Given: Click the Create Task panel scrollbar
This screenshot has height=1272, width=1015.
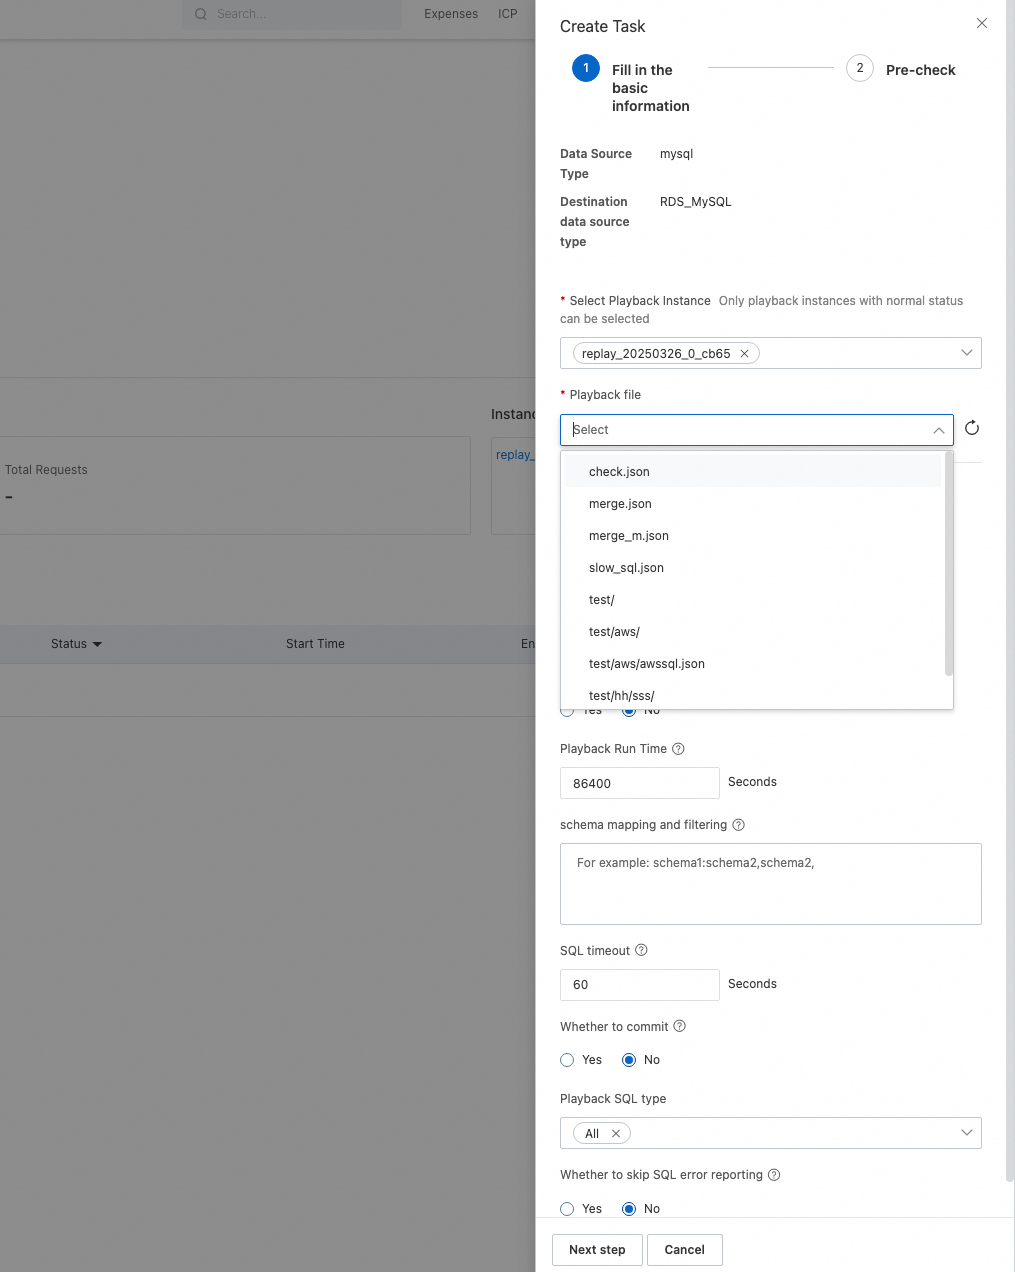Looking at the screenshot, I should tap(1010, 590).
